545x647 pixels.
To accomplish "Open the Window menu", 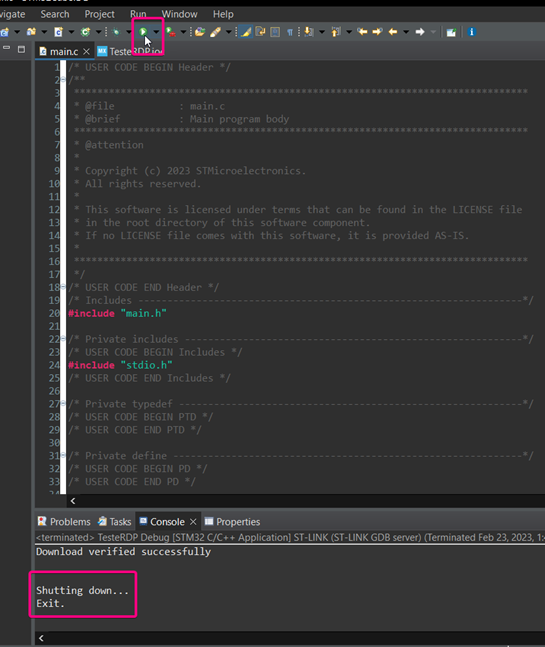I will [179, 14].
